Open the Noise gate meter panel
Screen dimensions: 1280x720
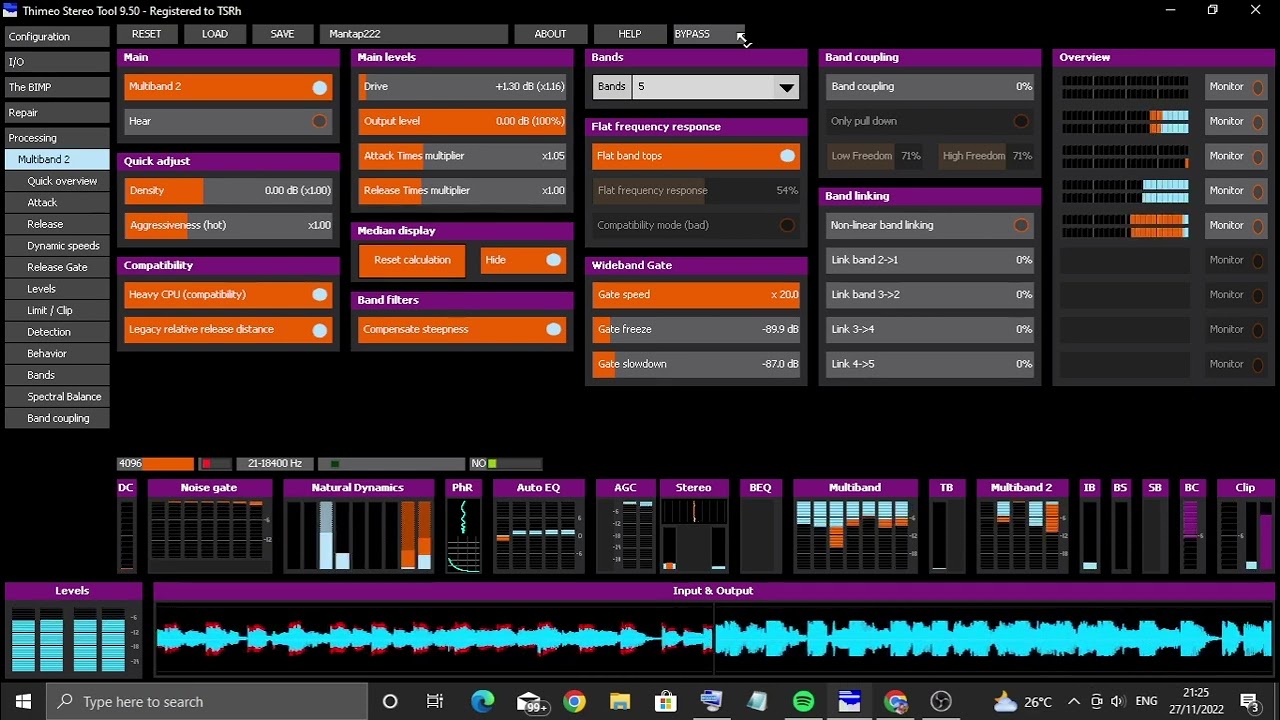(x=209, y=526)
